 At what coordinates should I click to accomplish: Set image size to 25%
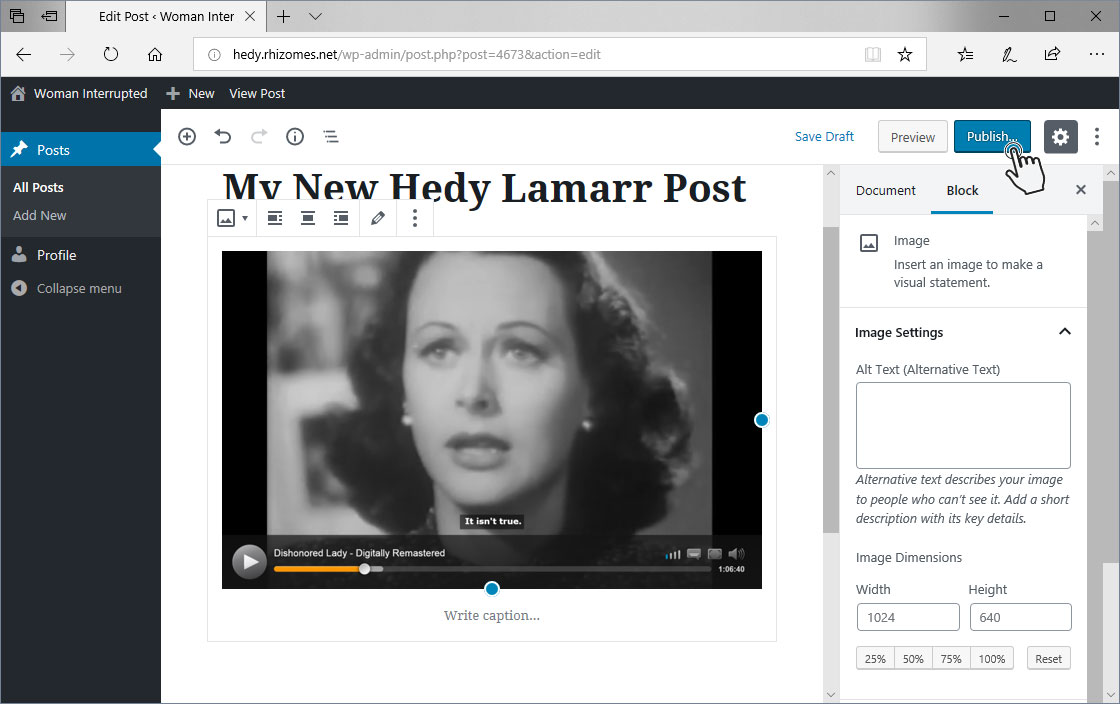pyautogui.click(x=875, y=658)
